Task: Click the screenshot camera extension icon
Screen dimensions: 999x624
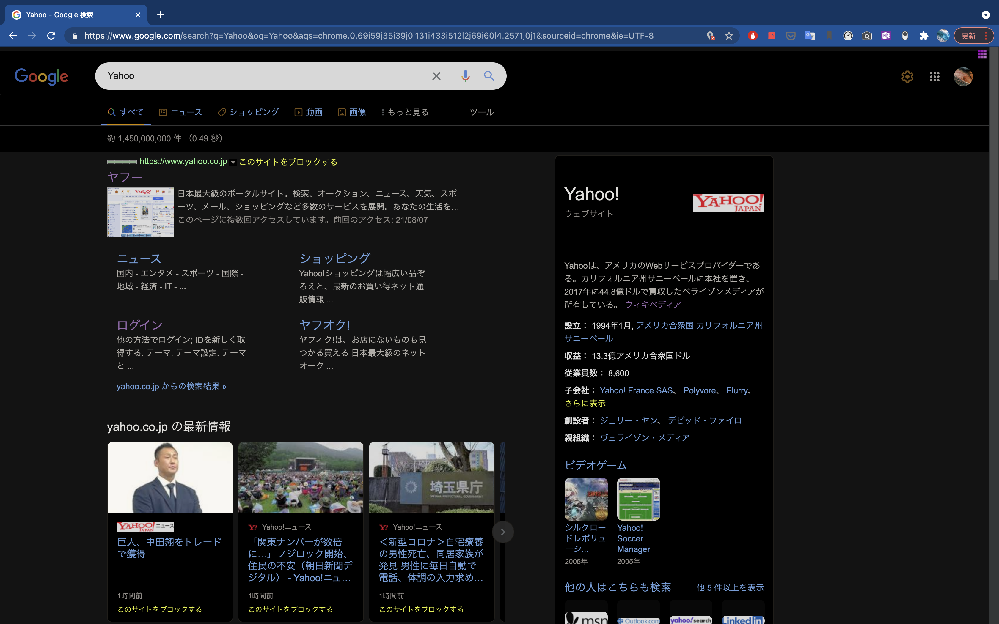Action: pos(866,36)
